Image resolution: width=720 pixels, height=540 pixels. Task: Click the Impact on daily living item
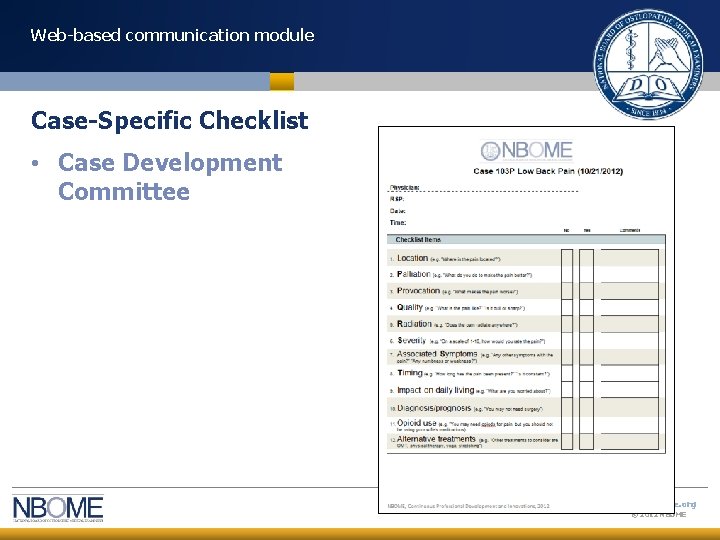click(x=469, y=390)
